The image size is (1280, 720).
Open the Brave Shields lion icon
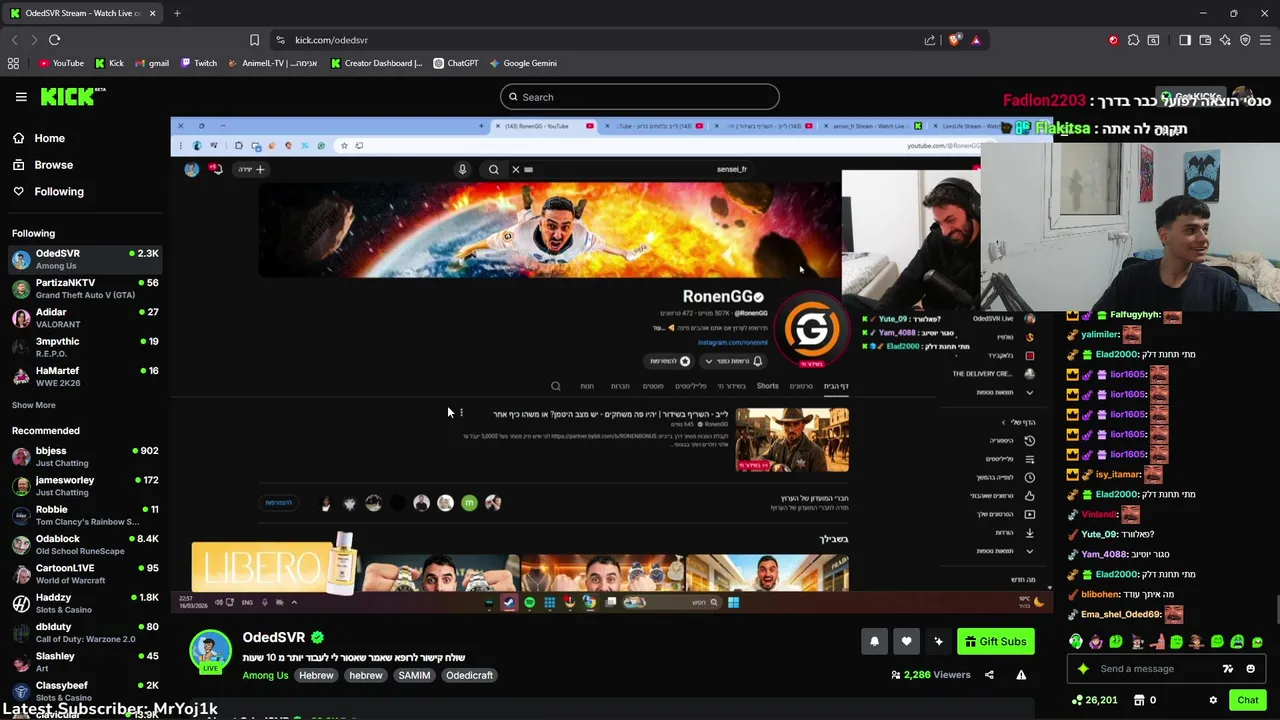pyautogui.click(x=954, y=40)
